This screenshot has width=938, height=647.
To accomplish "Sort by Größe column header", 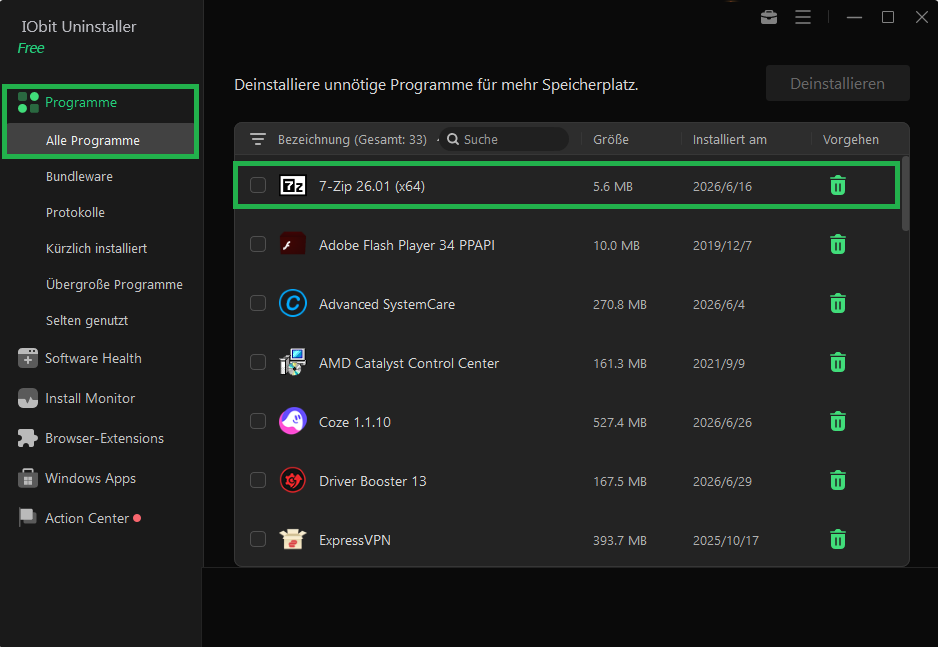I will 611,139.
